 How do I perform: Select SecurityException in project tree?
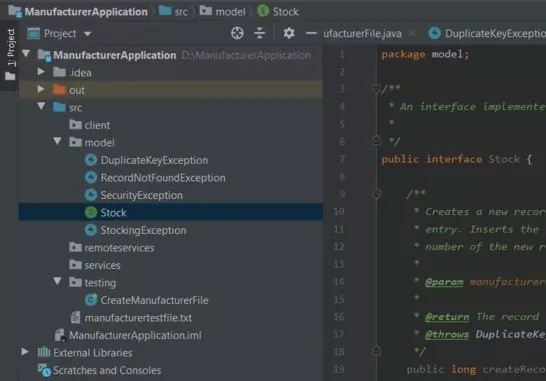coord(141,195)
